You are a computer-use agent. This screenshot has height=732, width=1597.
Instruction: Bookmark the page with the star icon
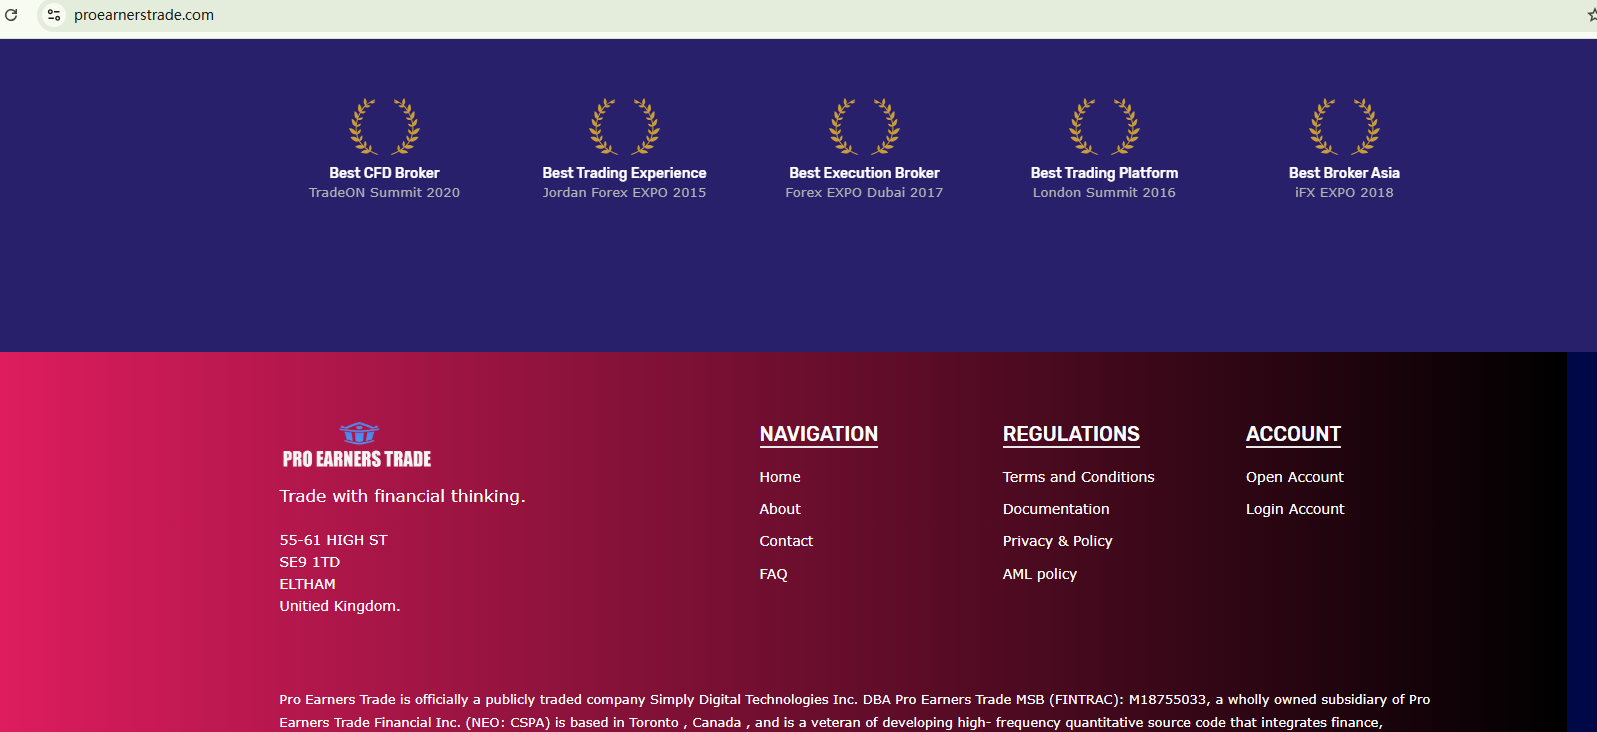pyautogui.click(x=1590, y=15)
